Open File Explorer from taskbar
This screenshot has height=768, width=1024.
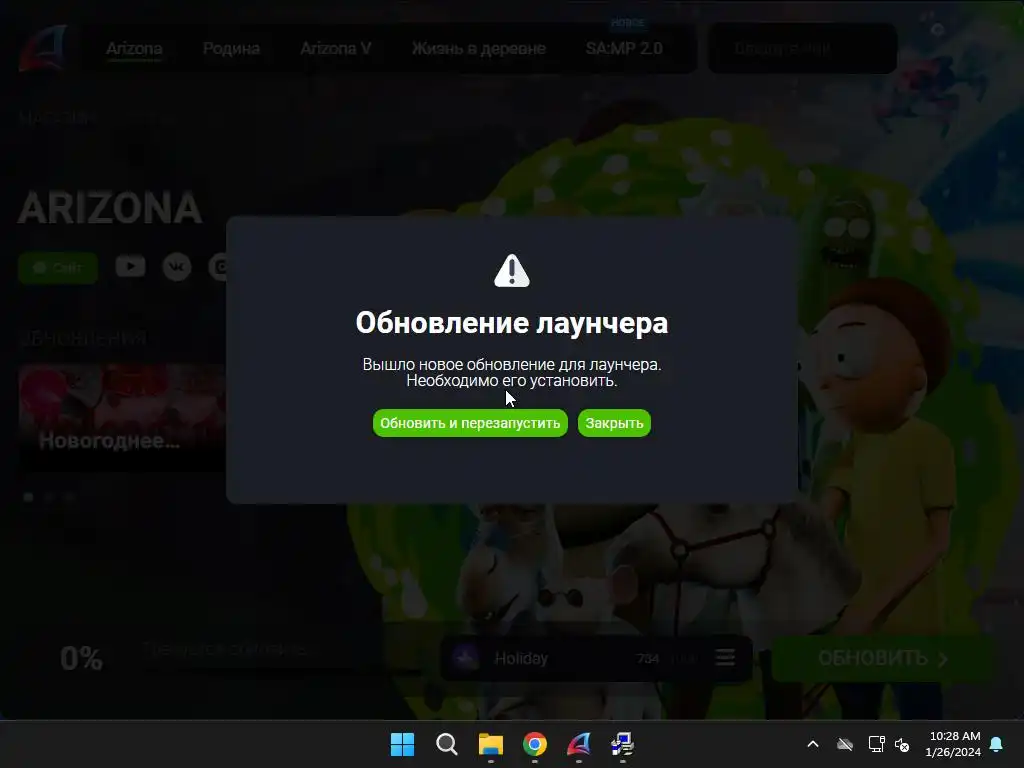[491, 744]
